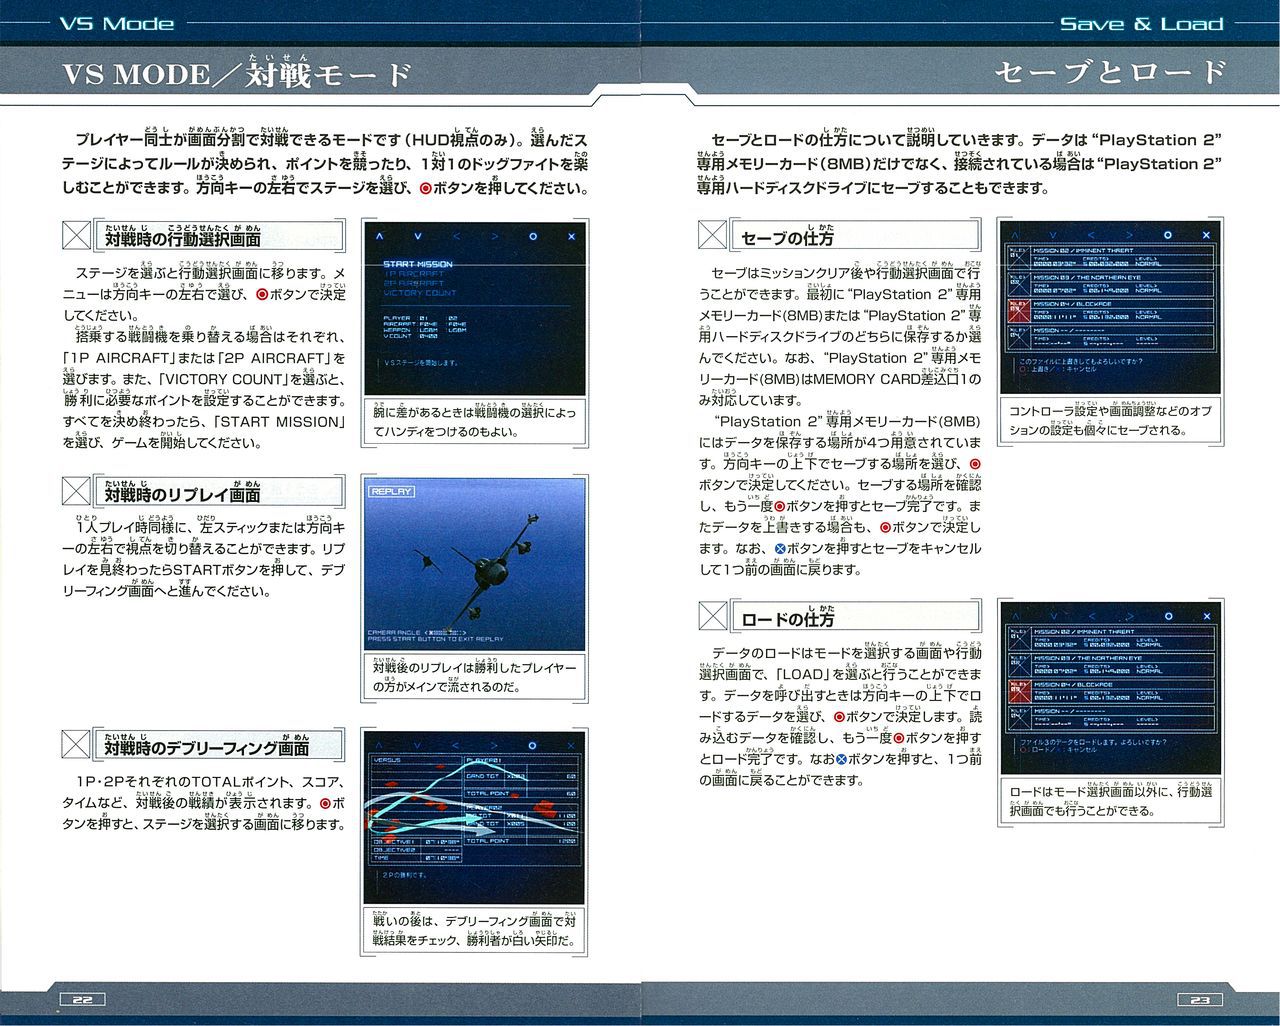This screenshot has height=1026, width=1280.
Task: Open the REPLAY fighter jet screenshot thumbnail
Action: point(475,562)
